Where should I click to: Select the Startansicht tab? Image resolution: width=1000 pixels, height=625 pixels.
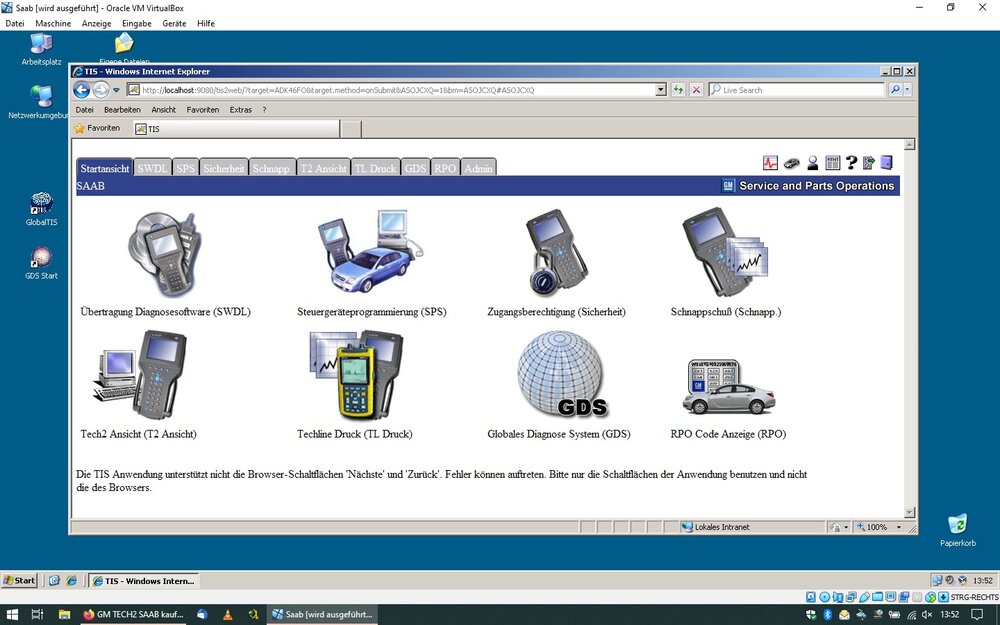pos(105,168)
